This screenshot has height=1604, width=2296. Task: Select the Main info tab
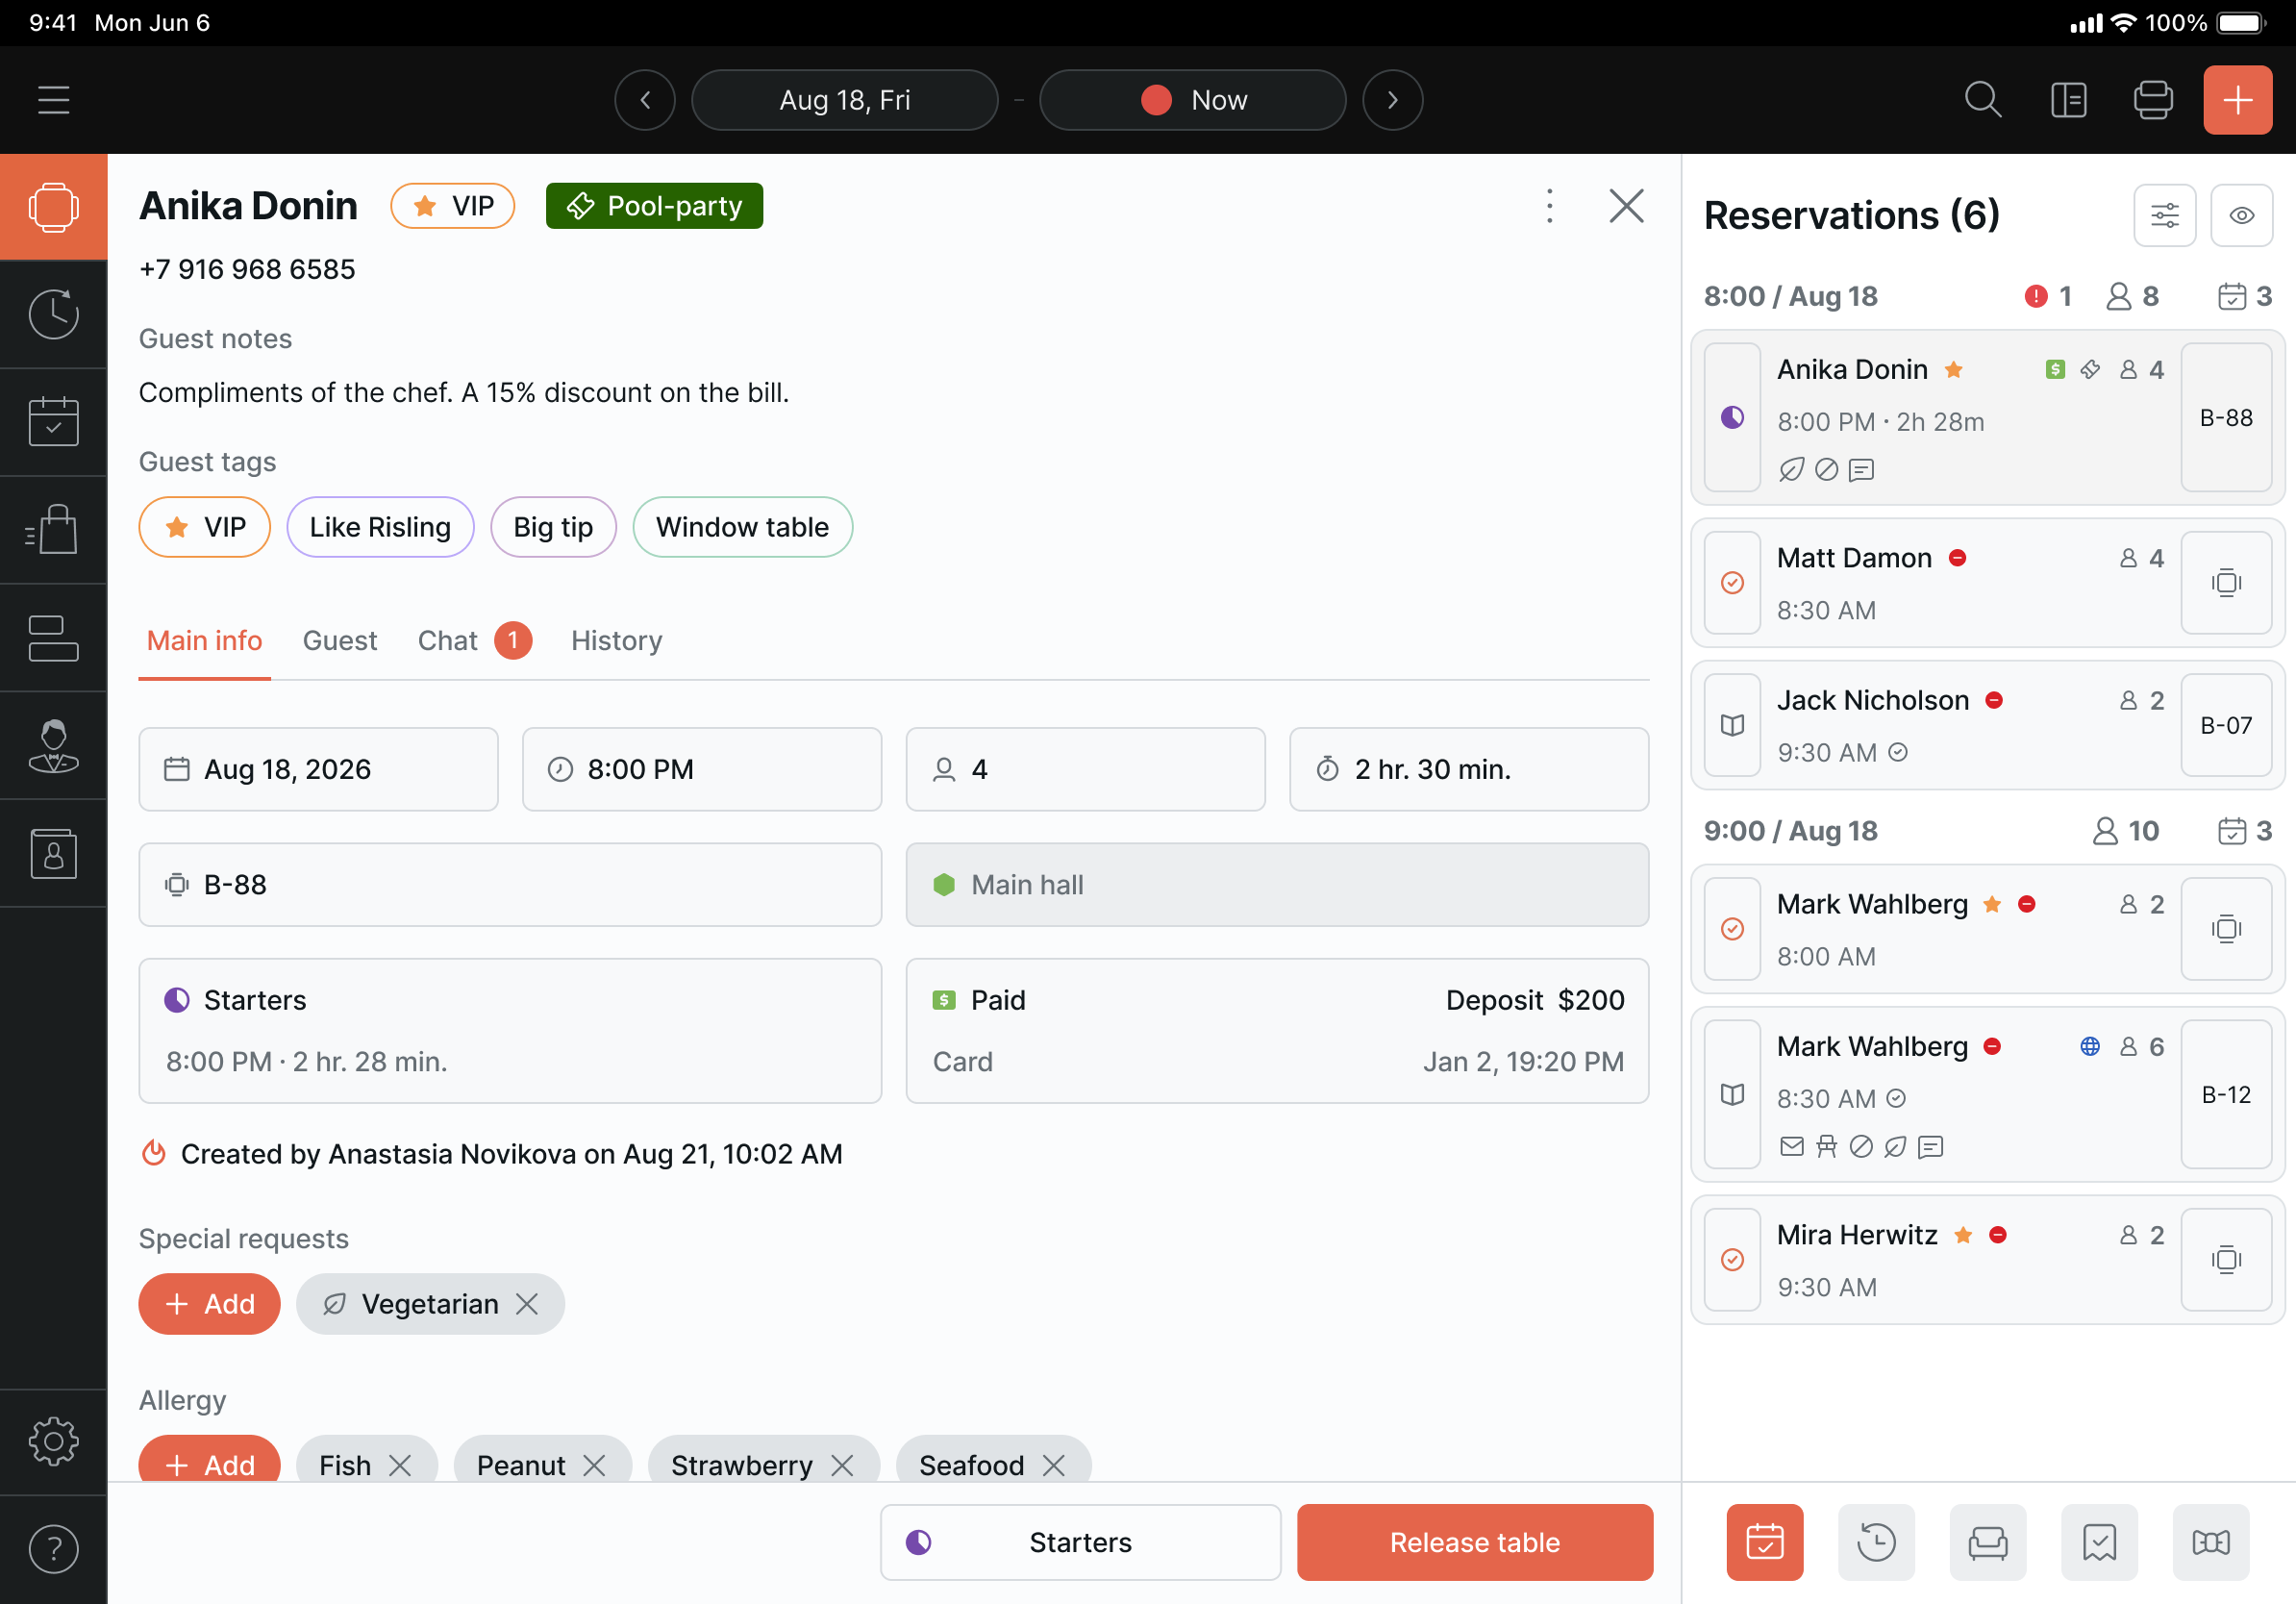[x=204, y=640]
